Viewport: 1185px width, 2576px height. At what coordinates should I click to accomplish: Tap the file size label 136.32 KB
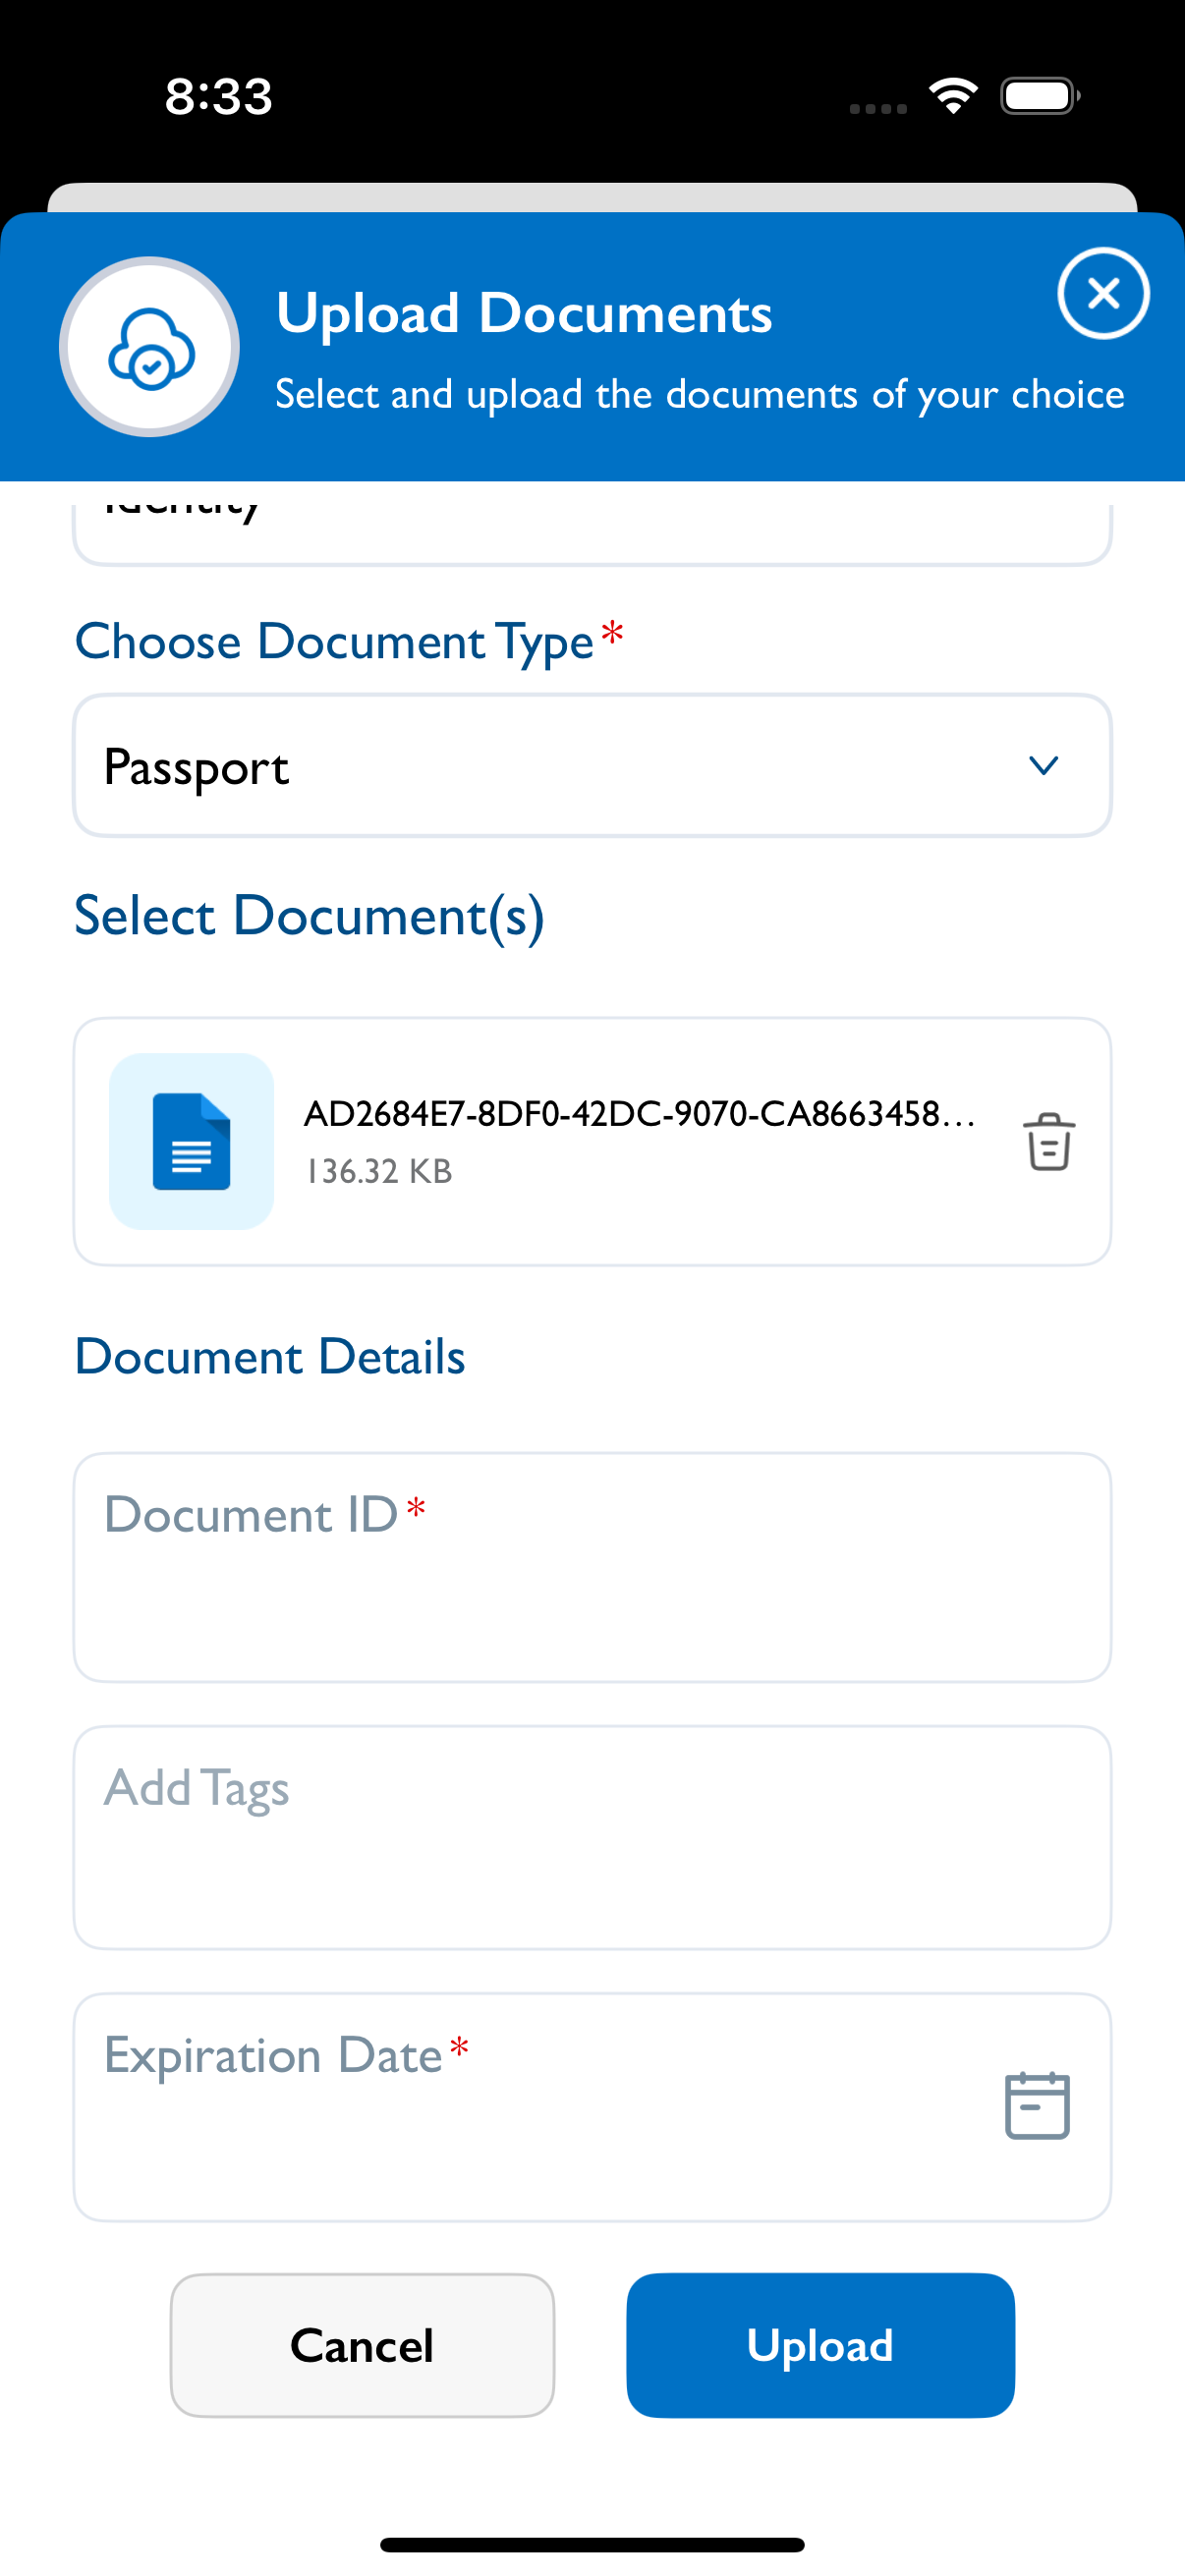pyautogui.click(x=378, y=1170)
